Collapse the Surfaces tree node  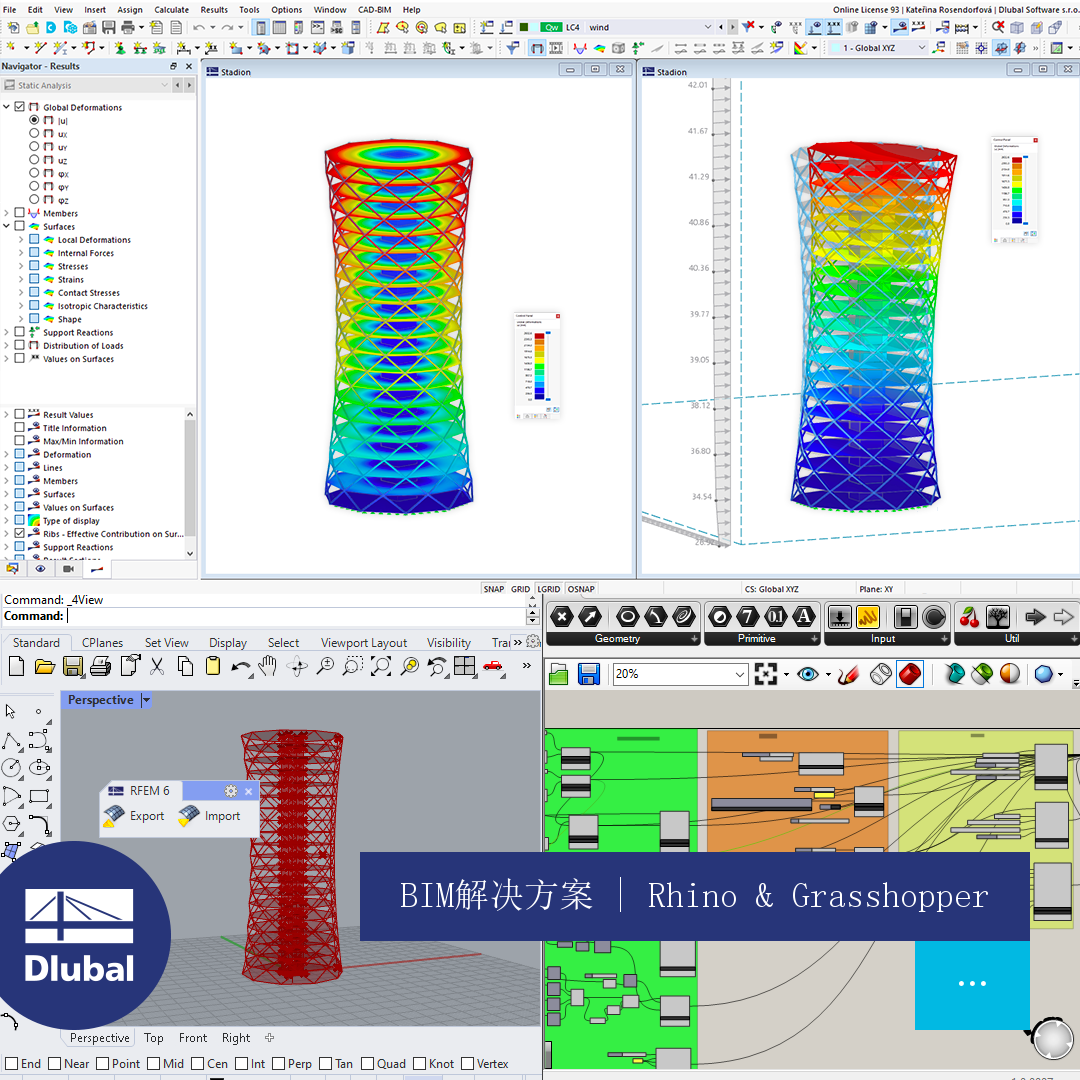pyautogui.click(x=6, y=226)
